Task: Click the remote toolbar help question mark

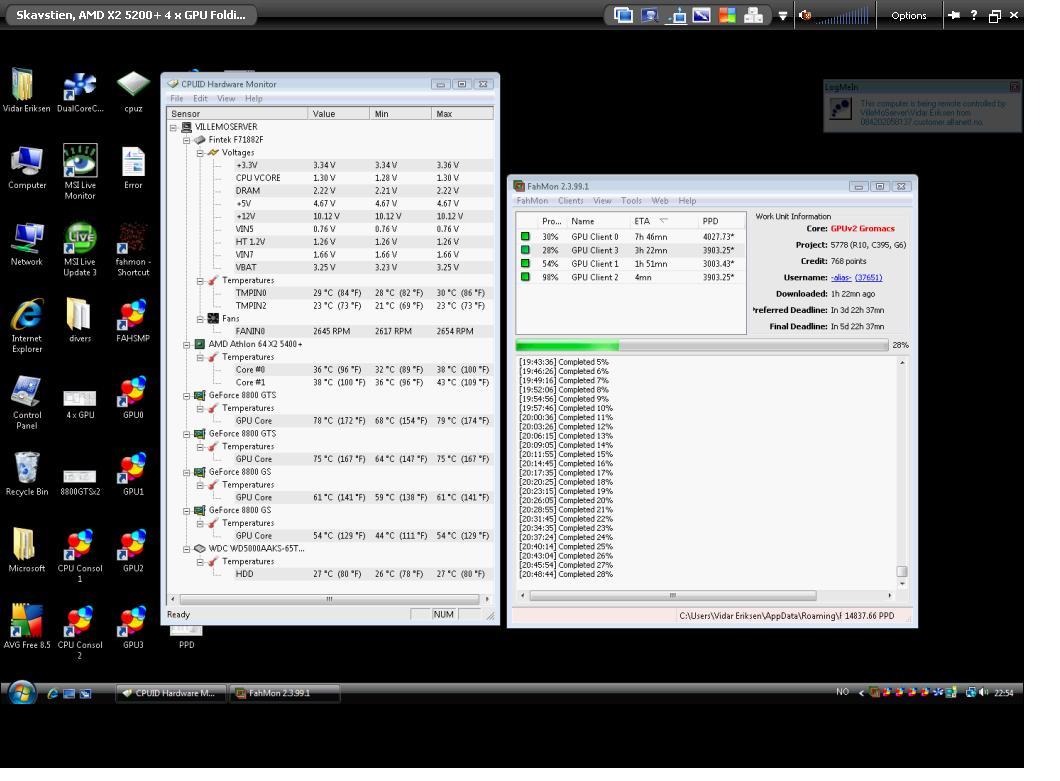Action: pos(973,15)
